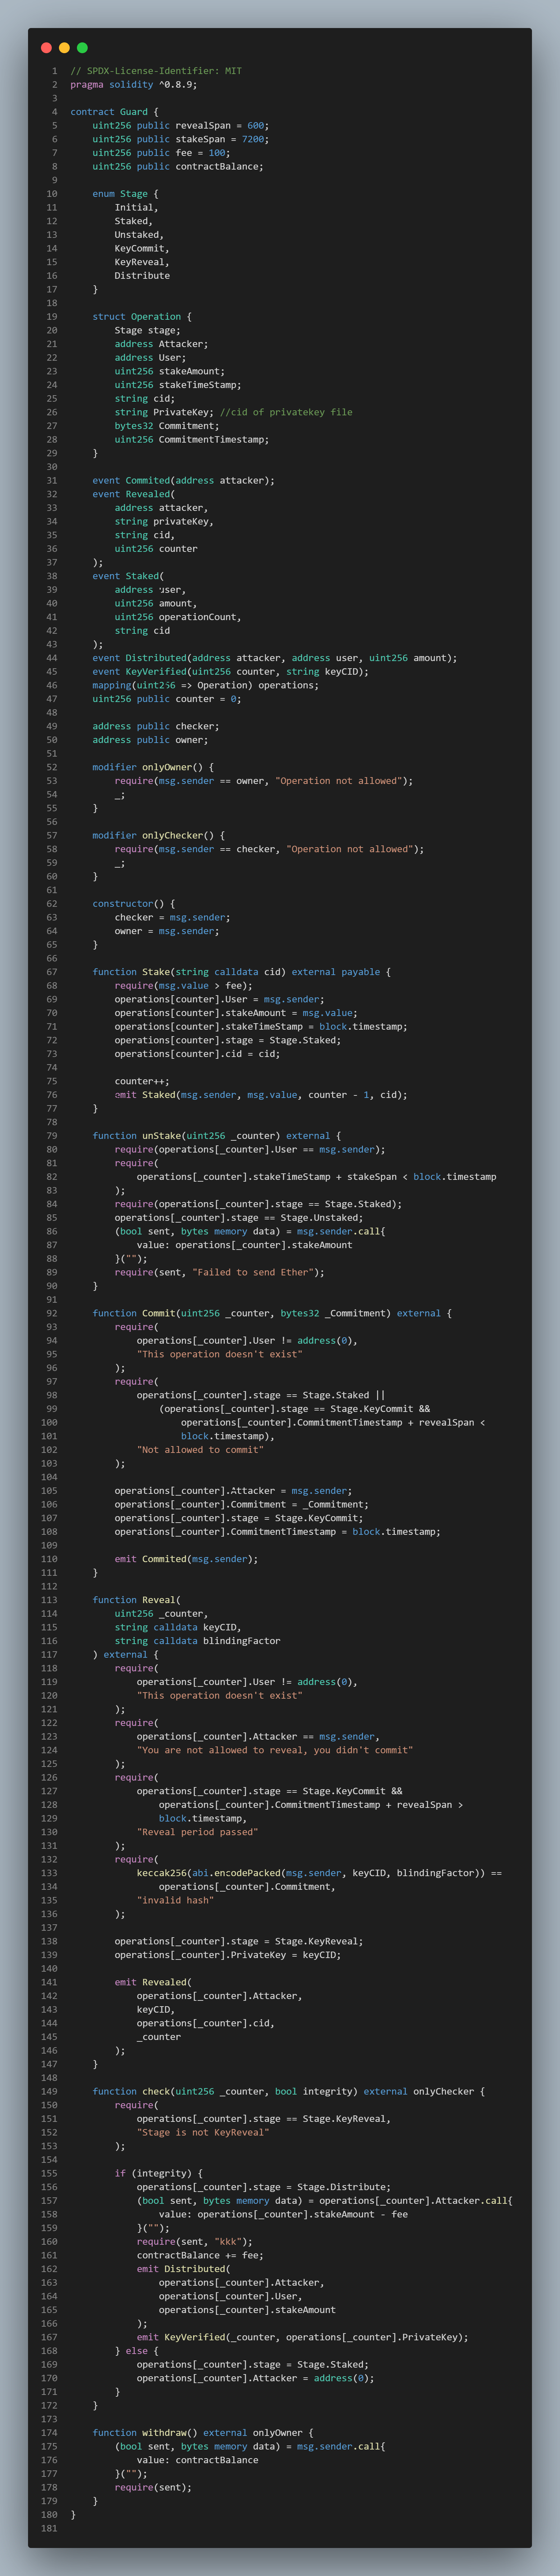Click the 'event Staked(' line
The image size is (560, 2576).
click(x=128, y=576)
